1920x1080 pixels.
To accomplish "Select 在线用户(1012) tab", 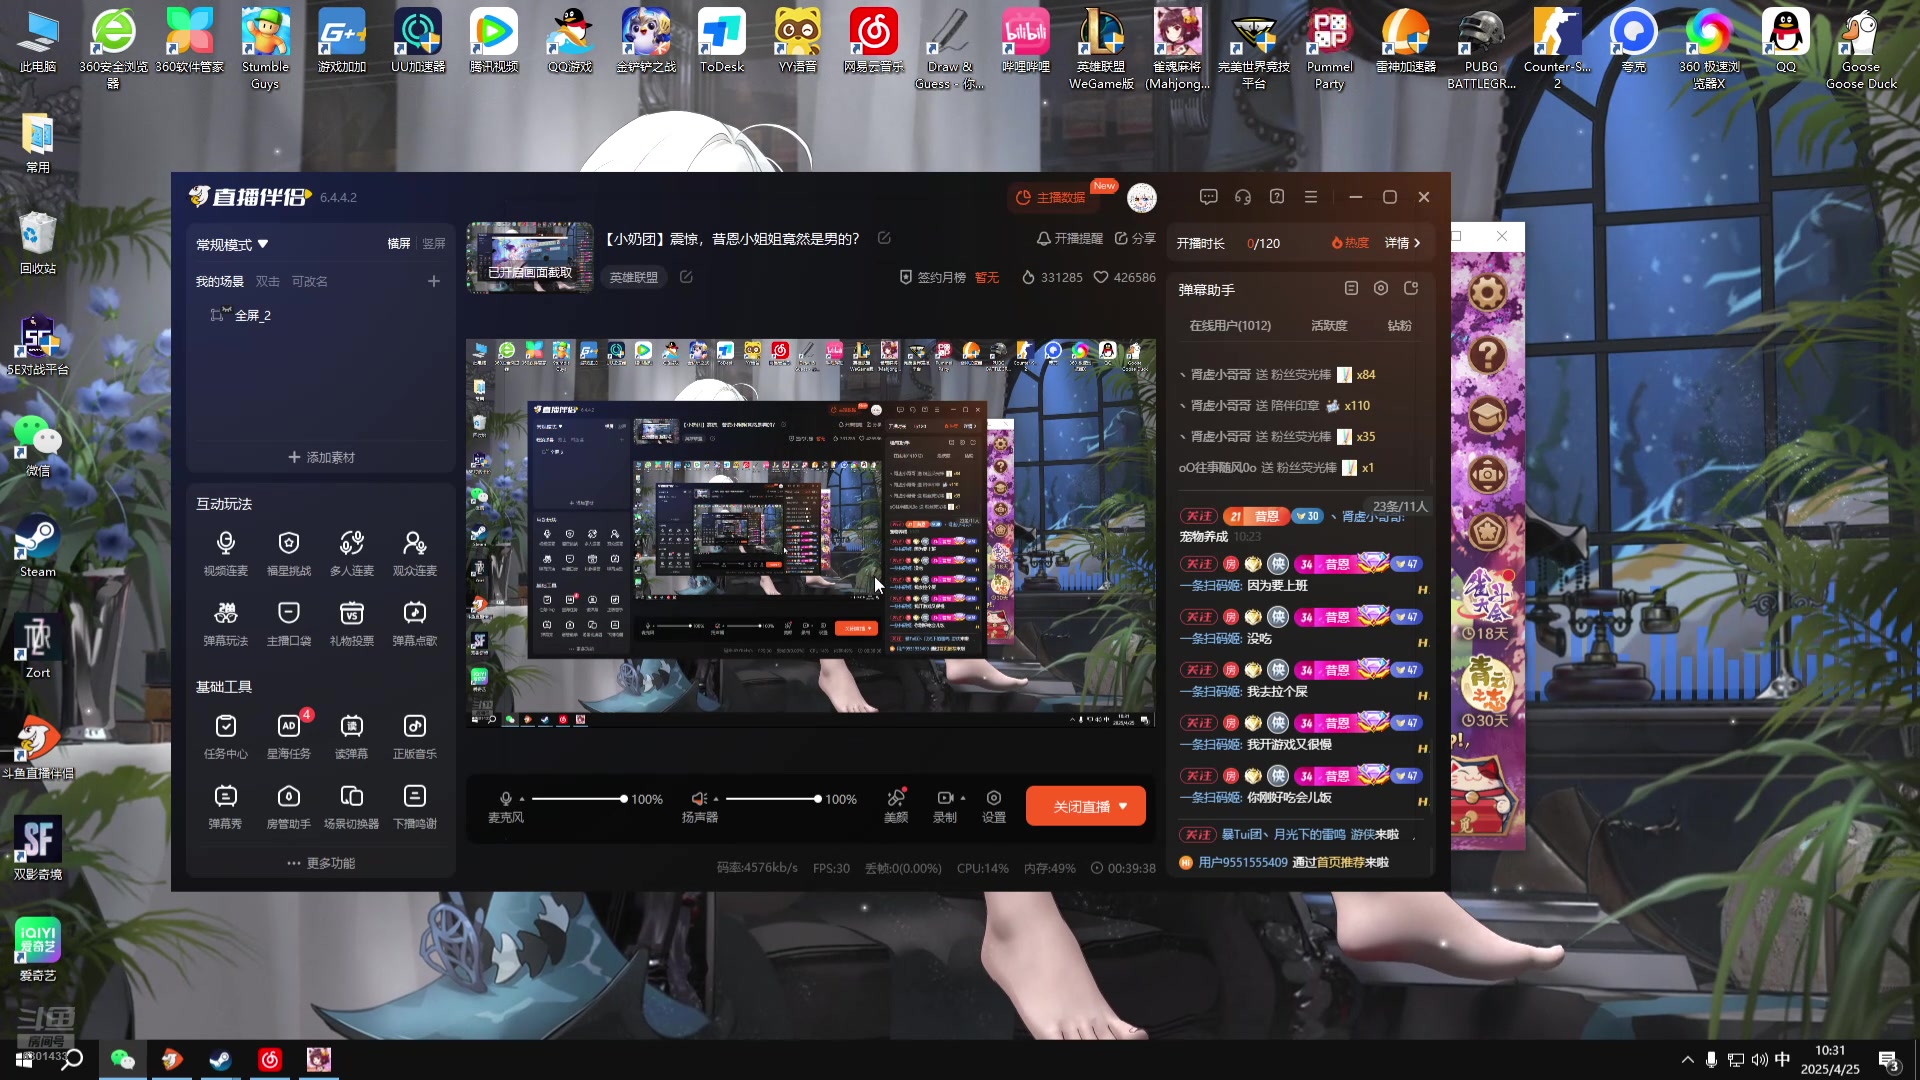I will (x=1230, y=326).
